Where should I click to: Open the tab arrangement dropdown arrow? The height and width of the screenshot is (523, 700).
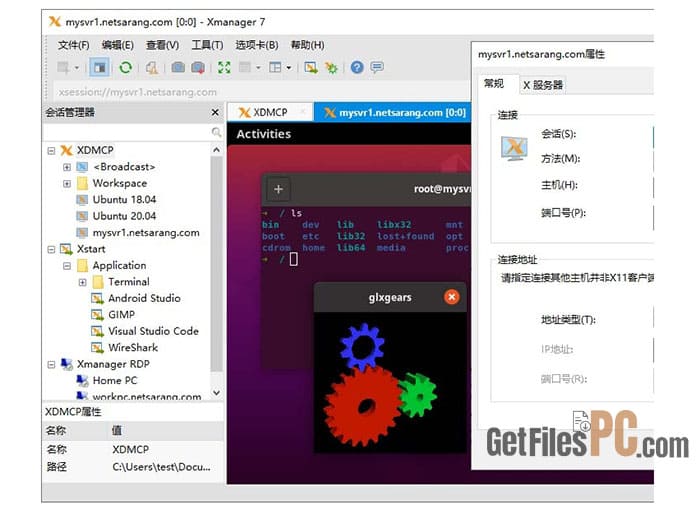coord(289,68)
